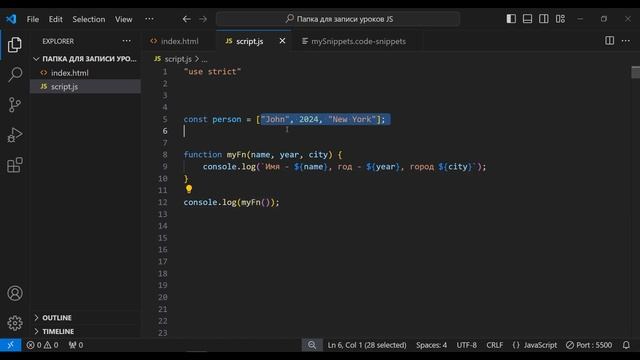Open the Explorer view in activity bar
640x360 pixels.
pos(15,44)
